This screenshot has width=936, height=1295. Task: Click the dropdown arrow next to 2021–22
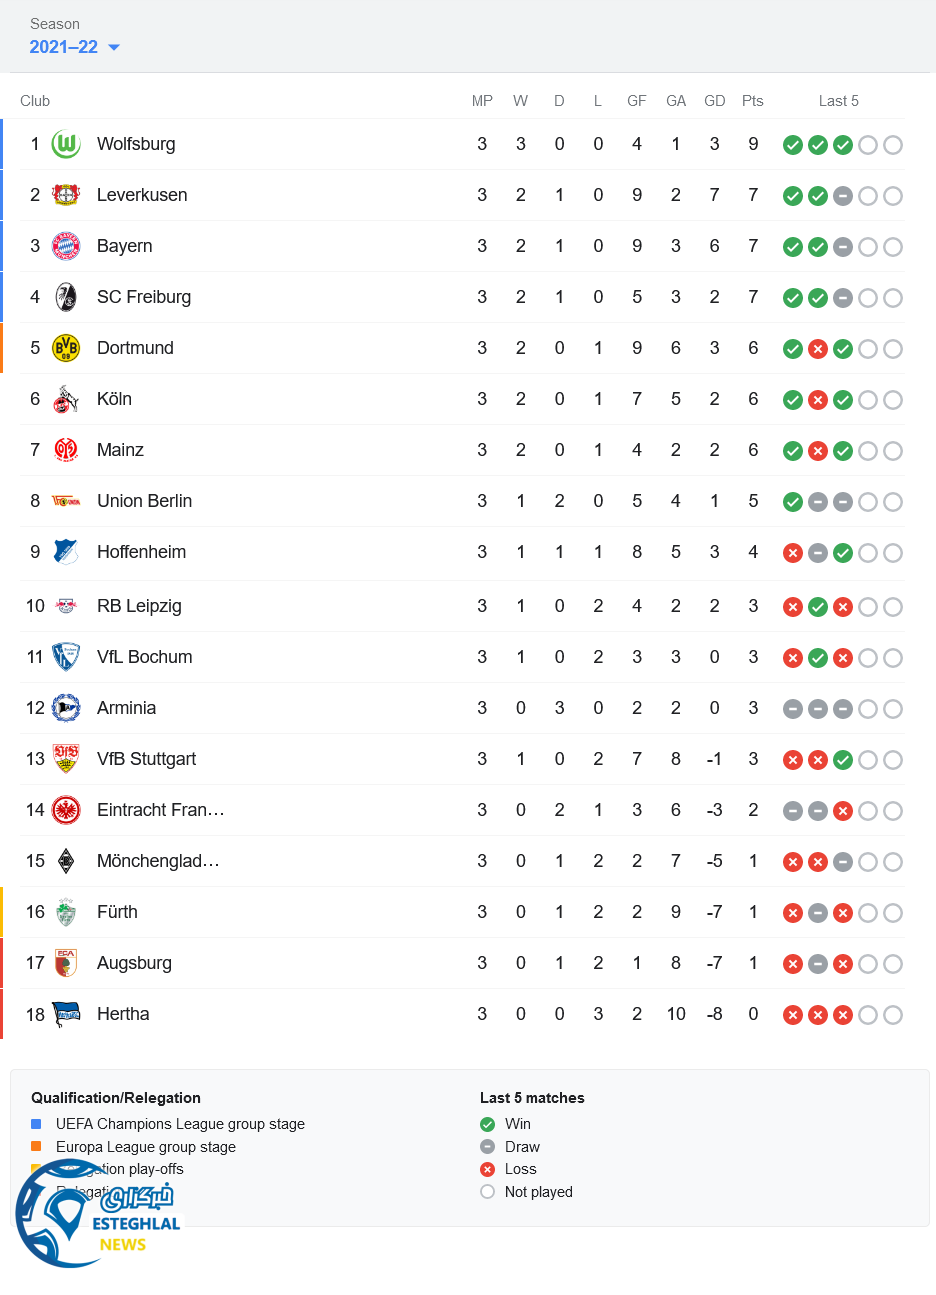pos(114,47)
